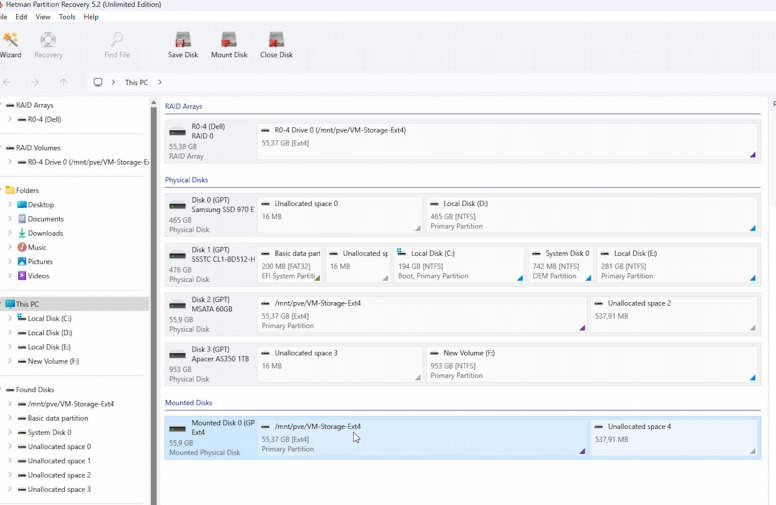Click the RAID Arrays section header

[184, 106]
